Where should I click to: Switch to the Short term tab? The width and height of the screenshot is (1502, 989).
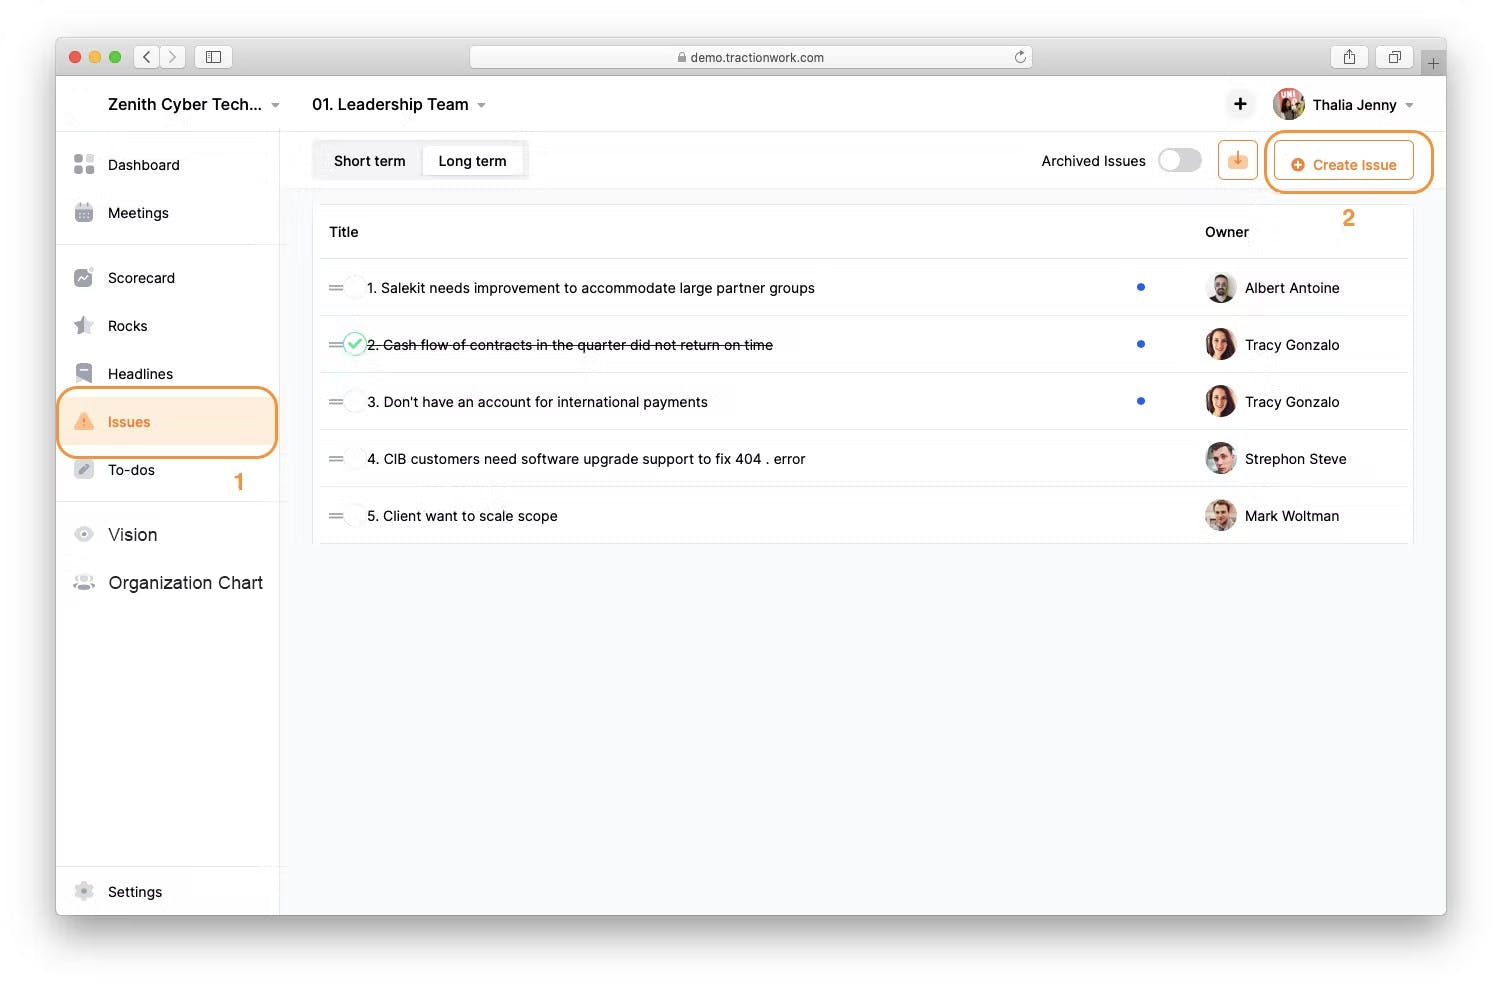point(370,161)
